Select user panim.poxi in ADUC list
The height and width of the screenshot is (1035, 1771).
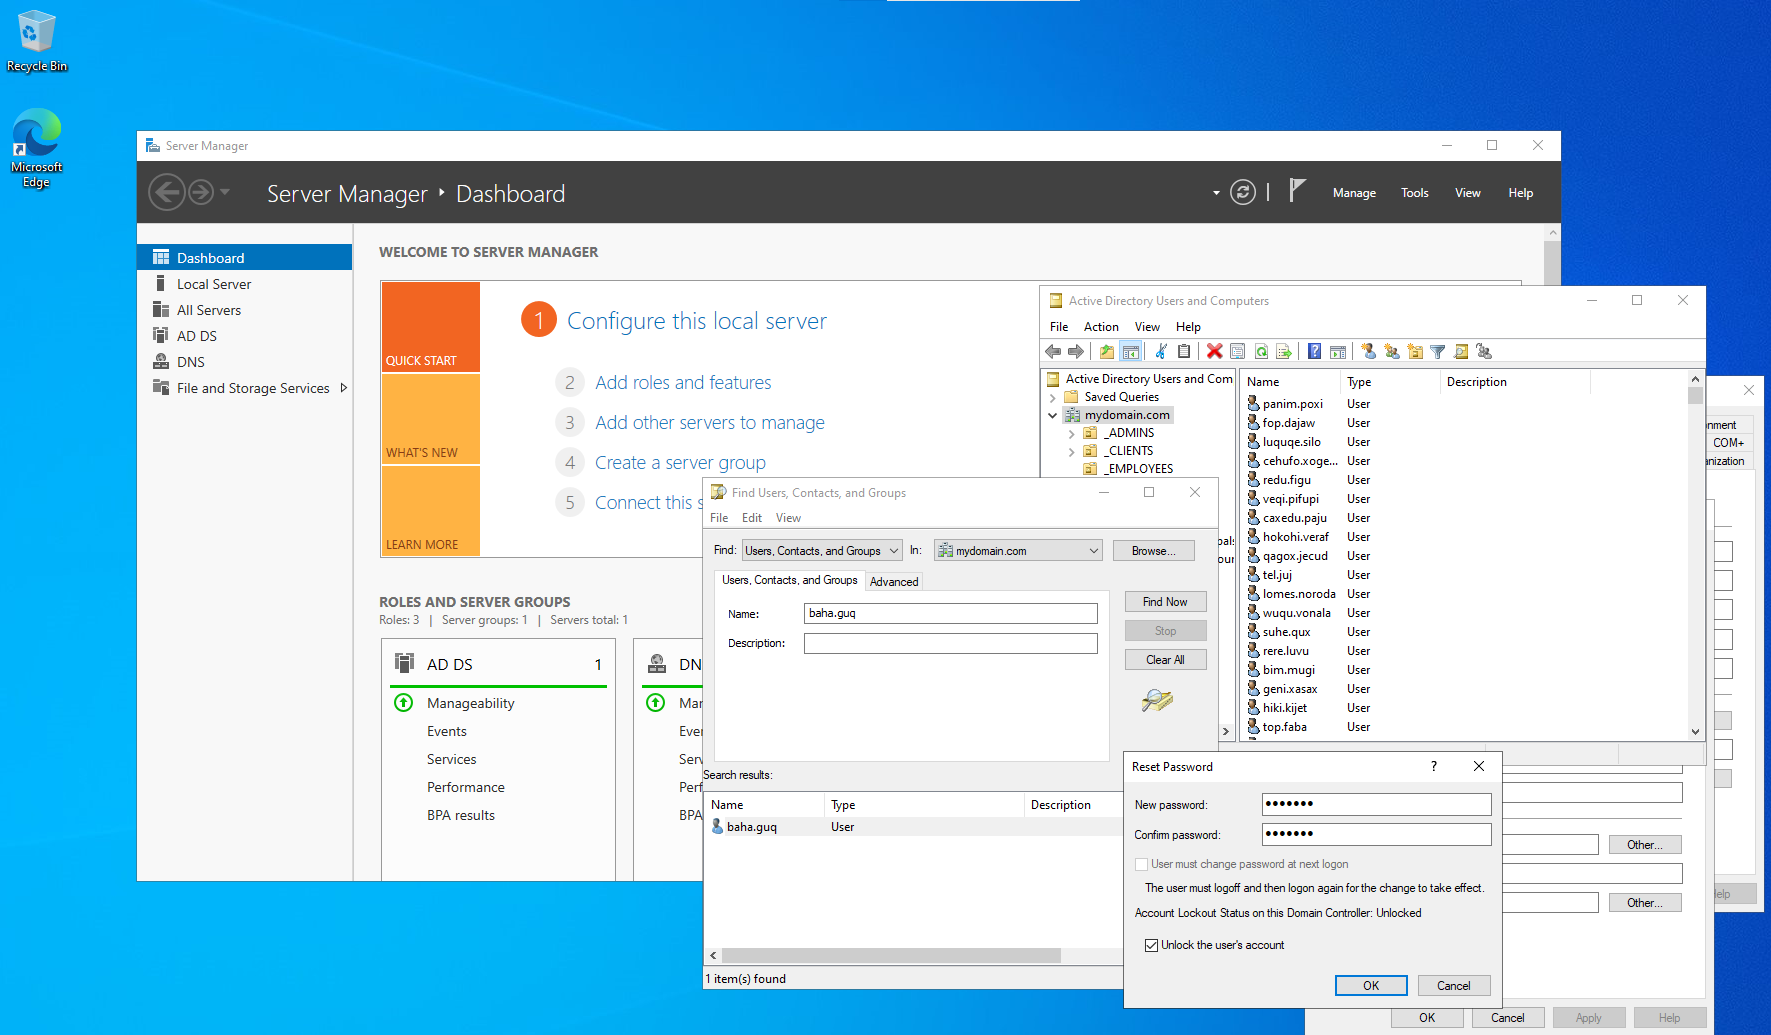[x=1292, y=404]
